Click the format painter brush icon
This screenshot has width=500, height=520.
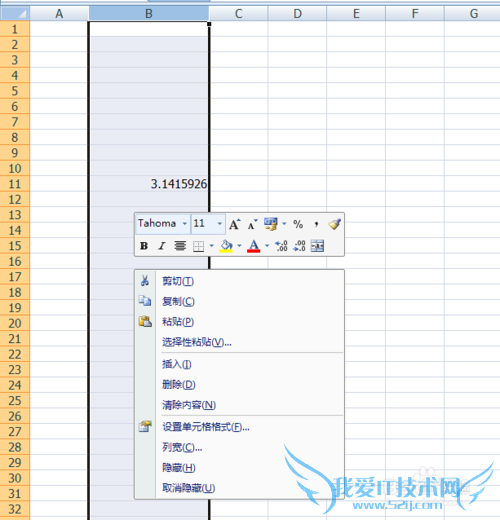[334, 224]
